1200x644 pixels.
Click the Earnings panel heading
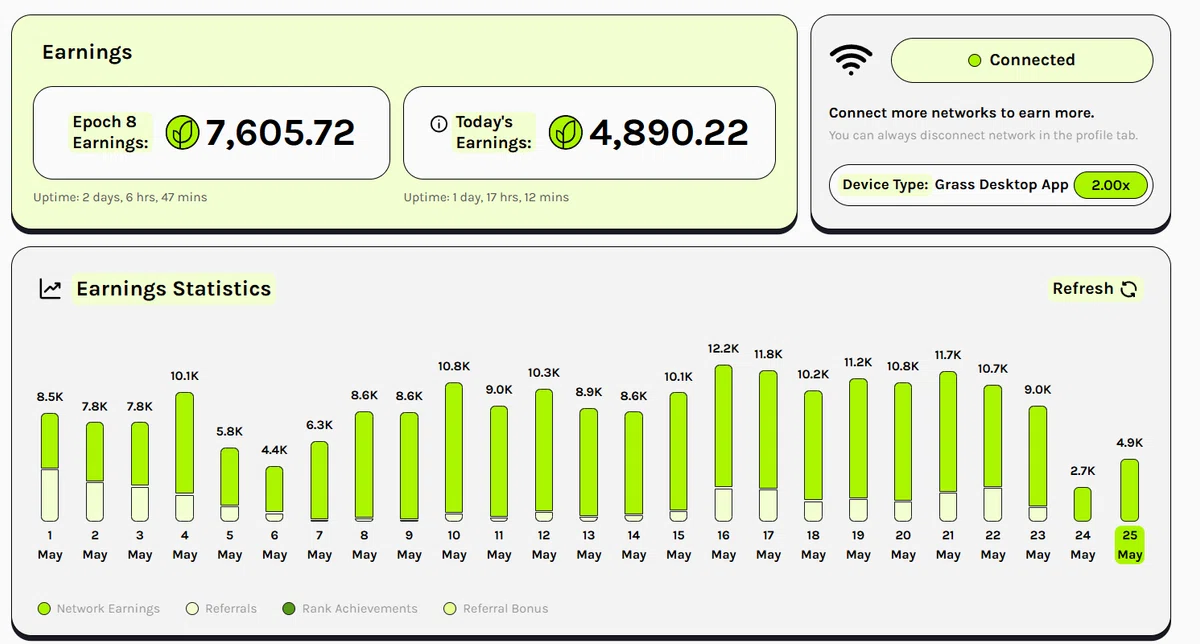[87, 52]
